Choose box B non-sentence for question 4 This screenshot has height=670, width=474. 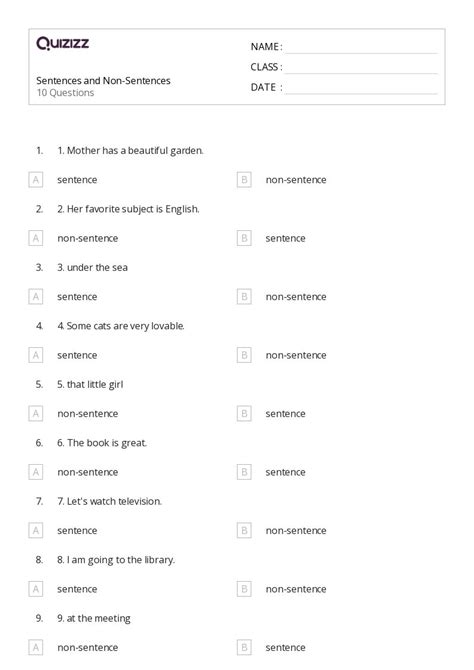[244, 355]
